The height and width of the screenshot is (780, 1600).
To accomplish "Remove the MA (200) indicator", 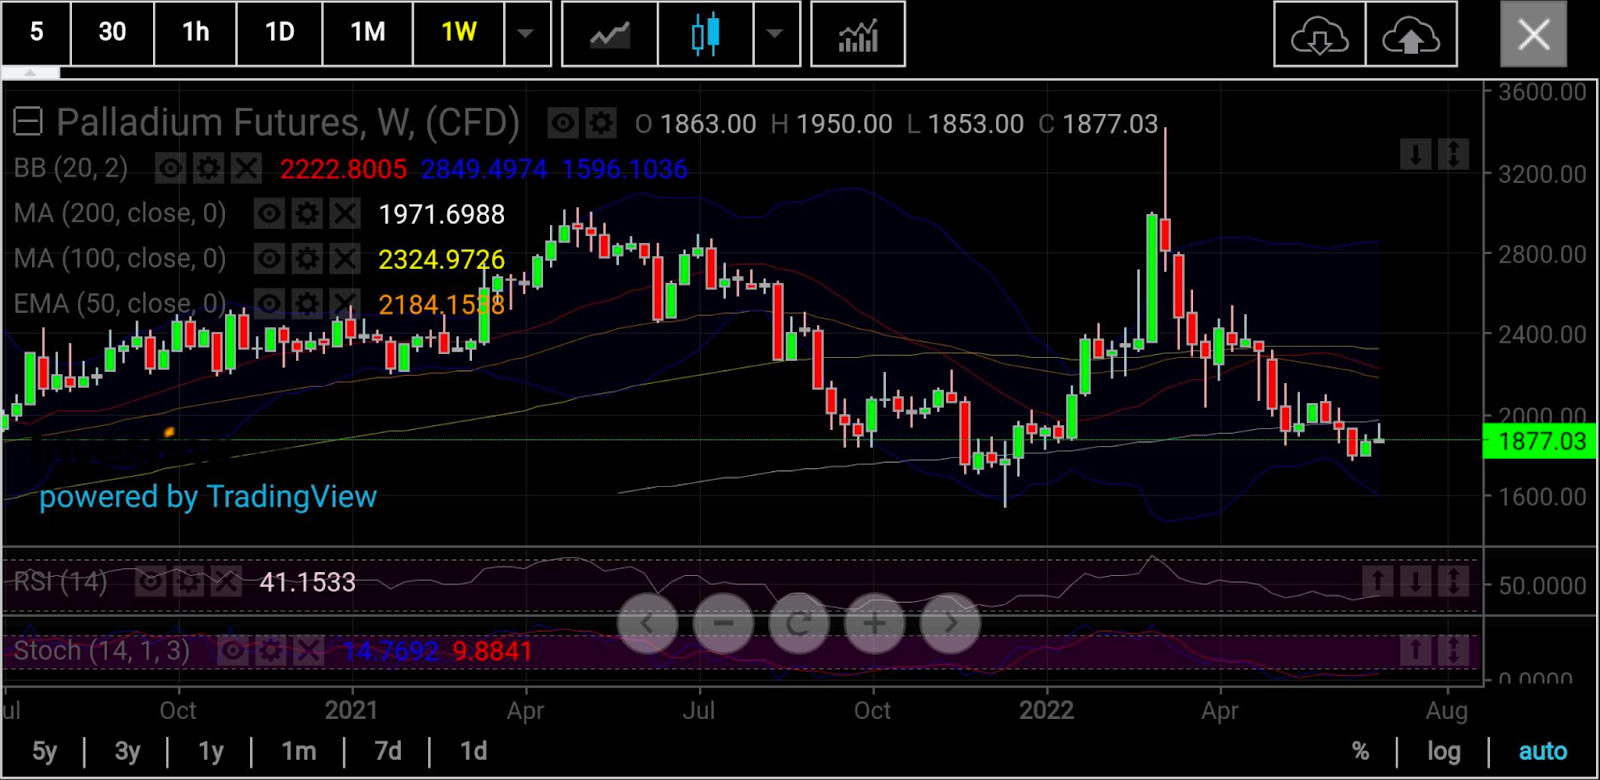I will click(x=345, y=213).
